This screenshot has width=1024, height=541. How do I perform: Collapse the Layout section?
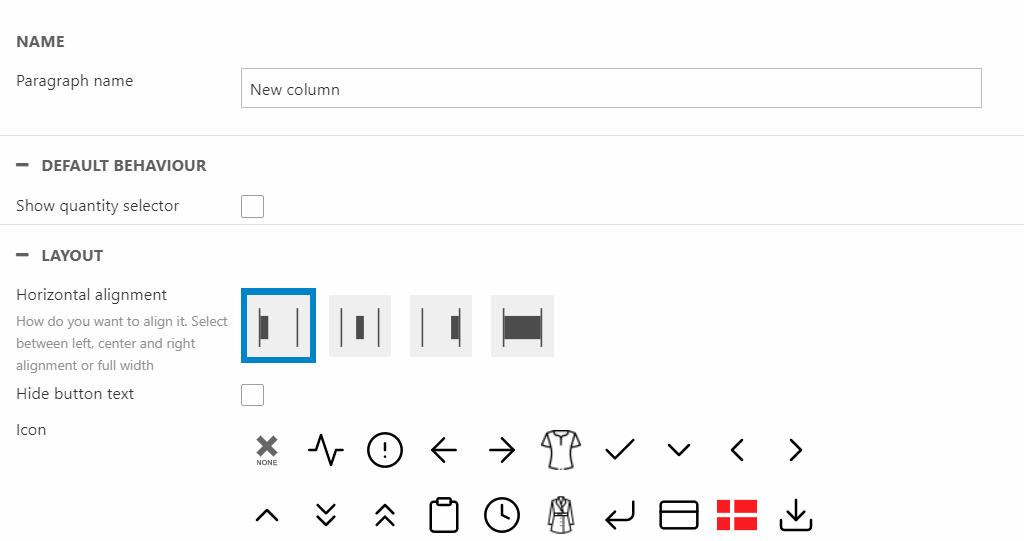[23, 255]
